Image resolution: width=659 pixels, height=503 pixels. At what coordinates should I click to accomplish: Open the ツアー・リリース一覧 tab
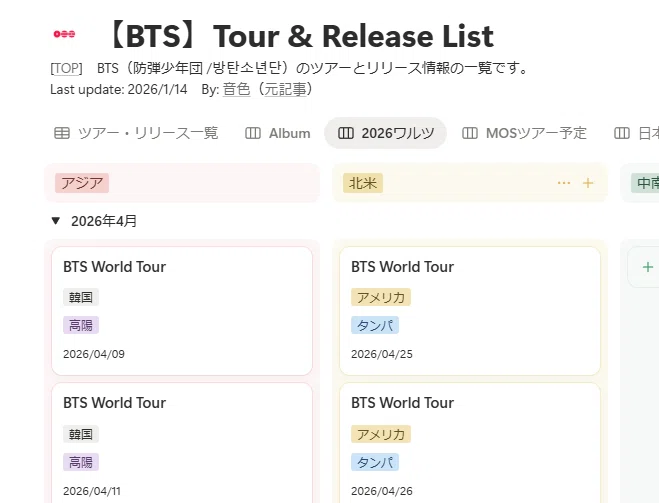(148, 133)
